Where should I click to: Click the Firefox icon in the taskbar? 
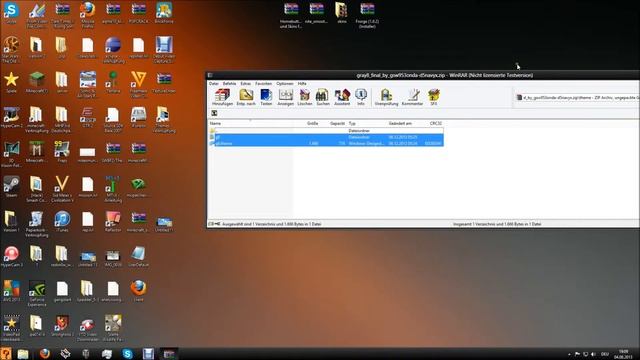tap(44, 353)
